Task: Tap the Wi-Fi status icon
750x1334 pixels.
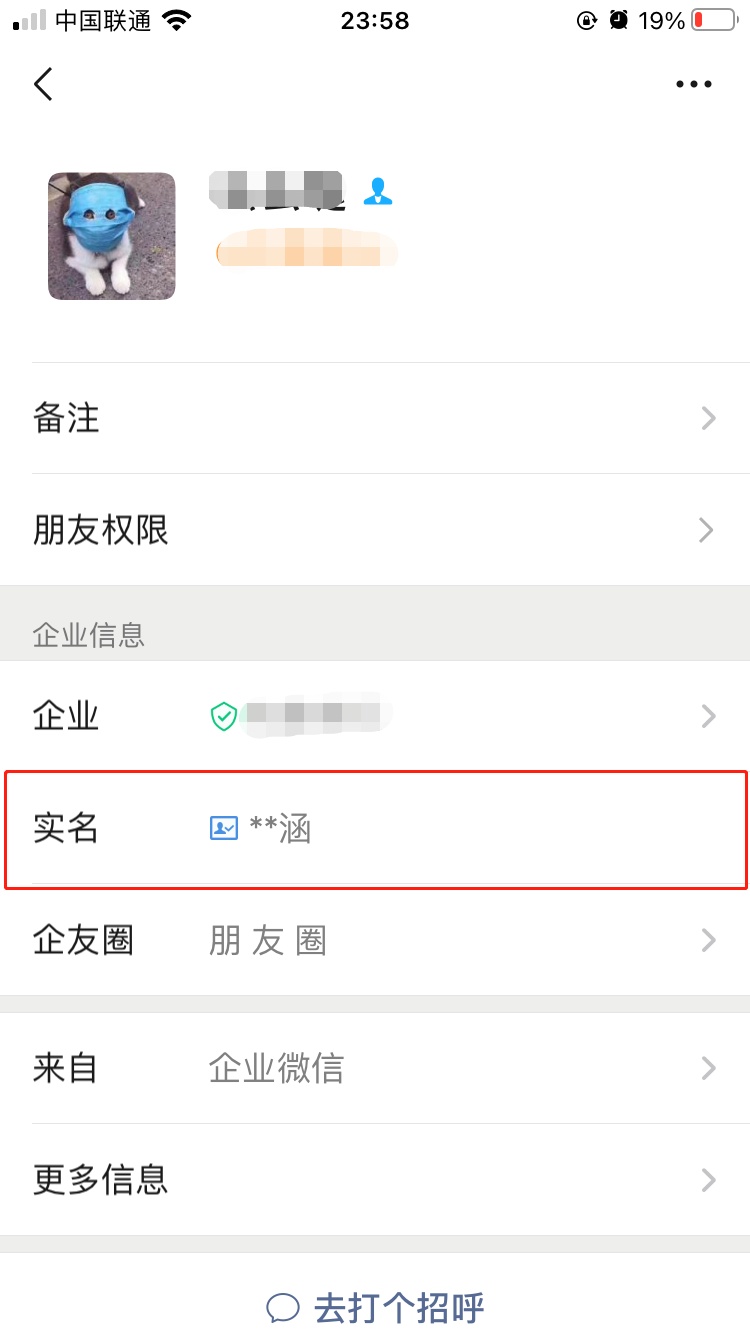Action: point(177,20)
